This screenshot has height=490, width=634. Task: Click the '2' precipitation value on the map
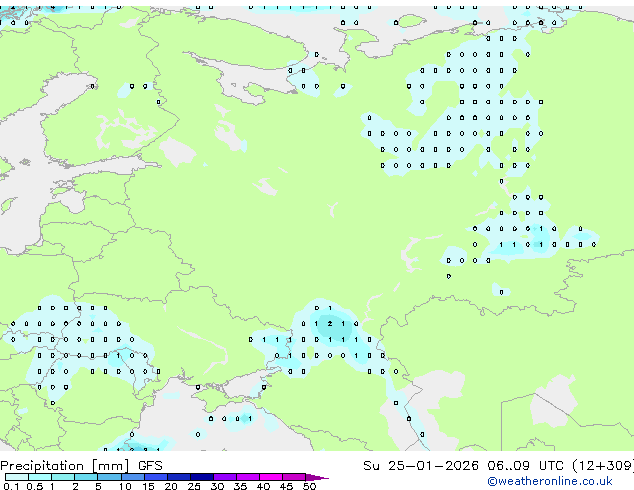[x=330, y=323]
